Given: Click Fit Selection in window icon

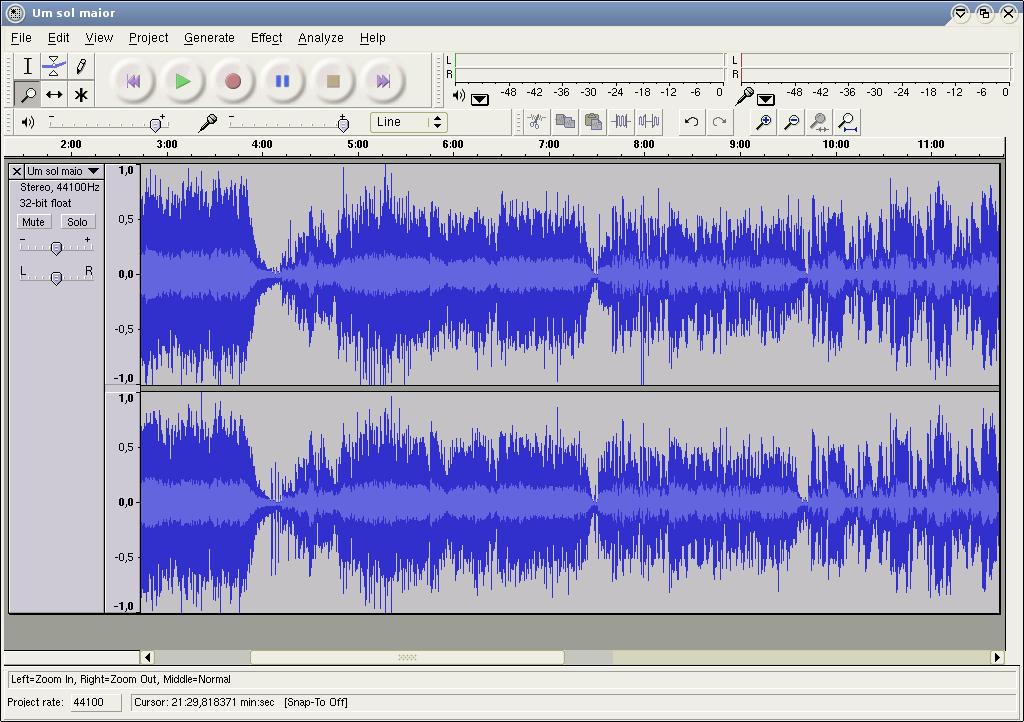Looking at the screenshot, I should coord(819,121).
